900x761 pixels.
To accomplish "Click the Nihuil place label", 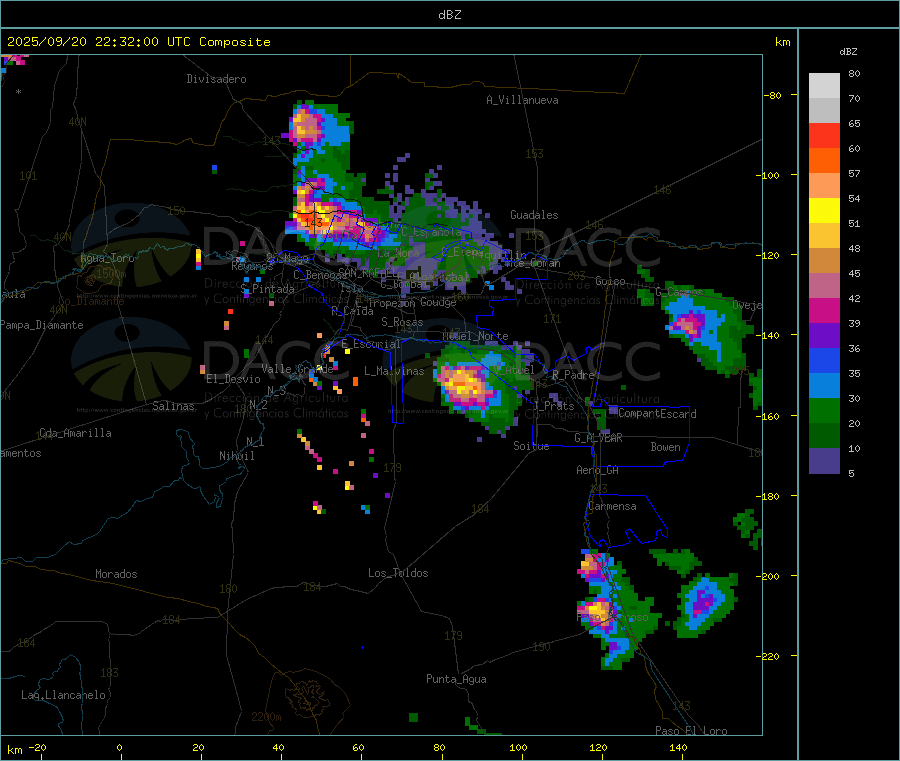I will pos(237,456).
